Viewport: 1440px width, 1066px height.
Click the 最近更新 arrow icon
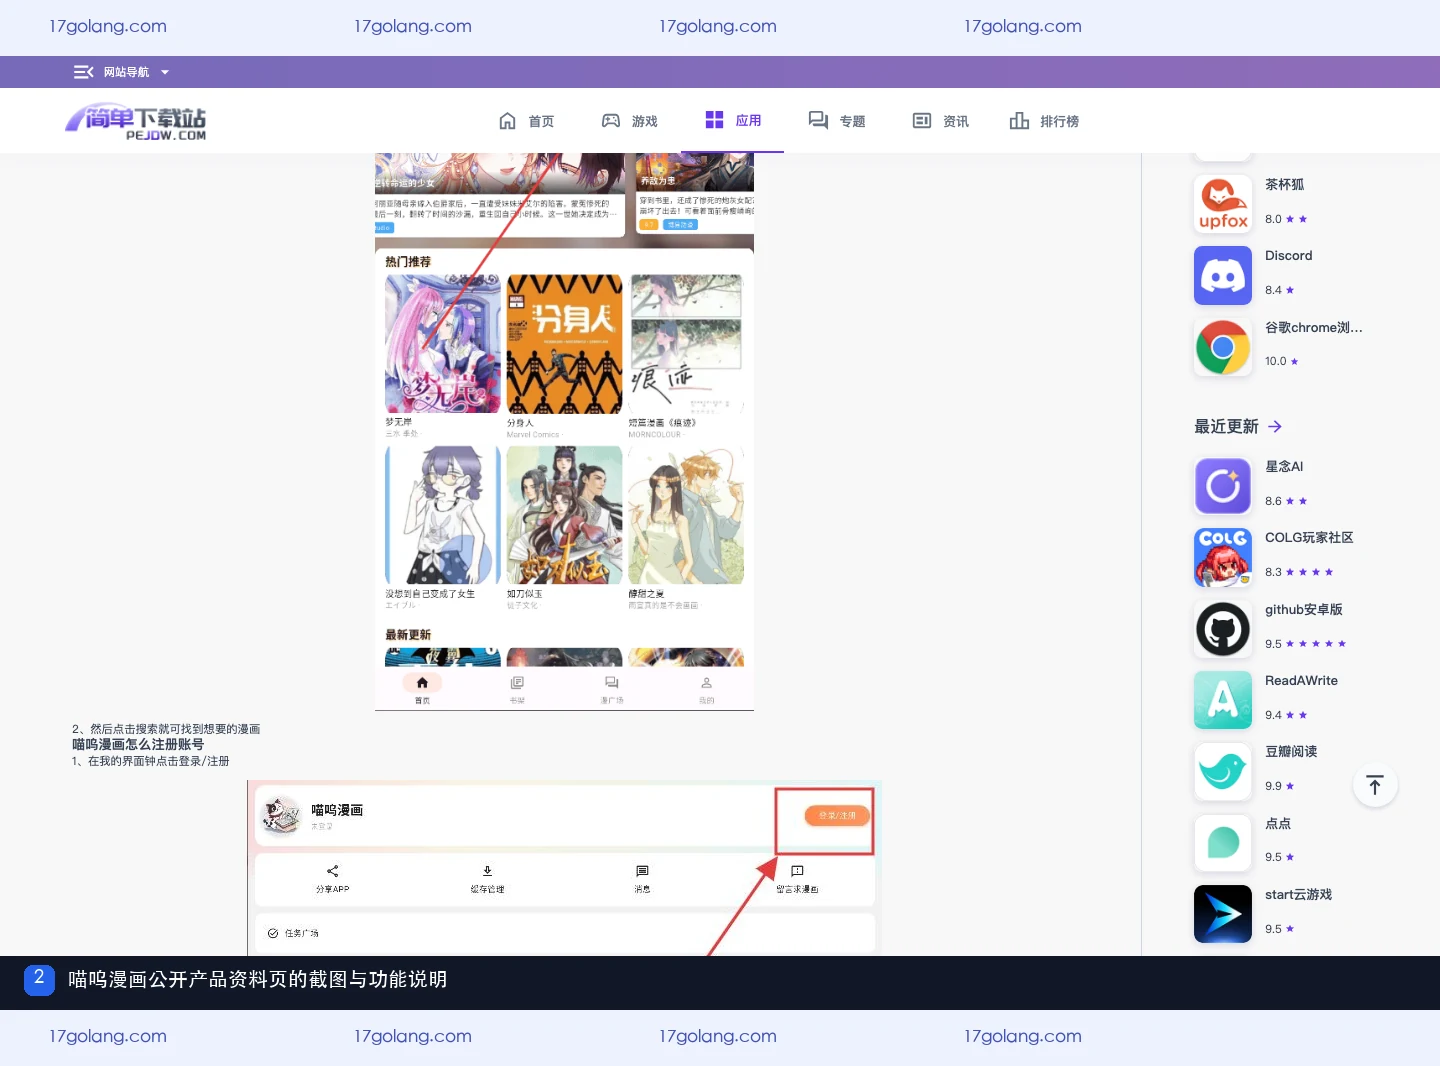(1275, 427)
